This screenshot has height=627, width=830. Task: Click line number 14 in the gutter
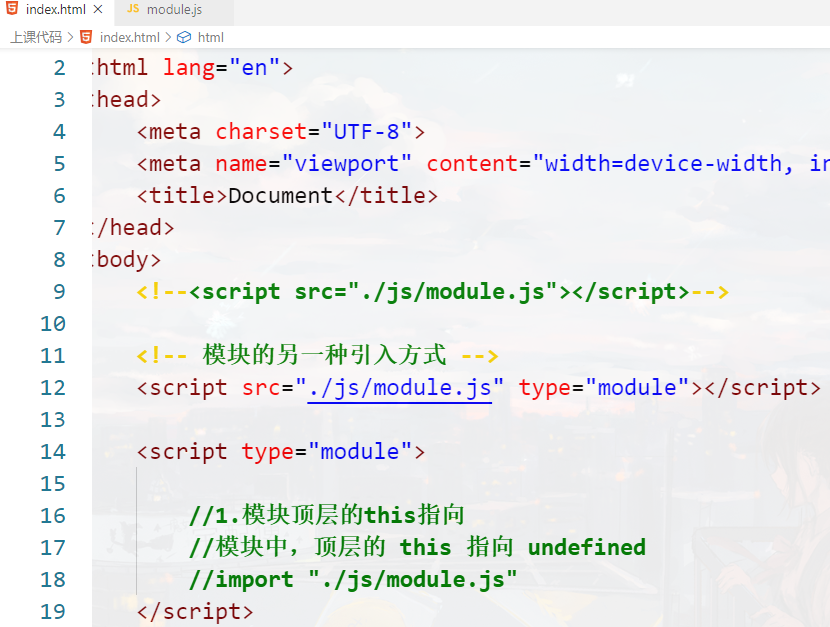(53, 452)
